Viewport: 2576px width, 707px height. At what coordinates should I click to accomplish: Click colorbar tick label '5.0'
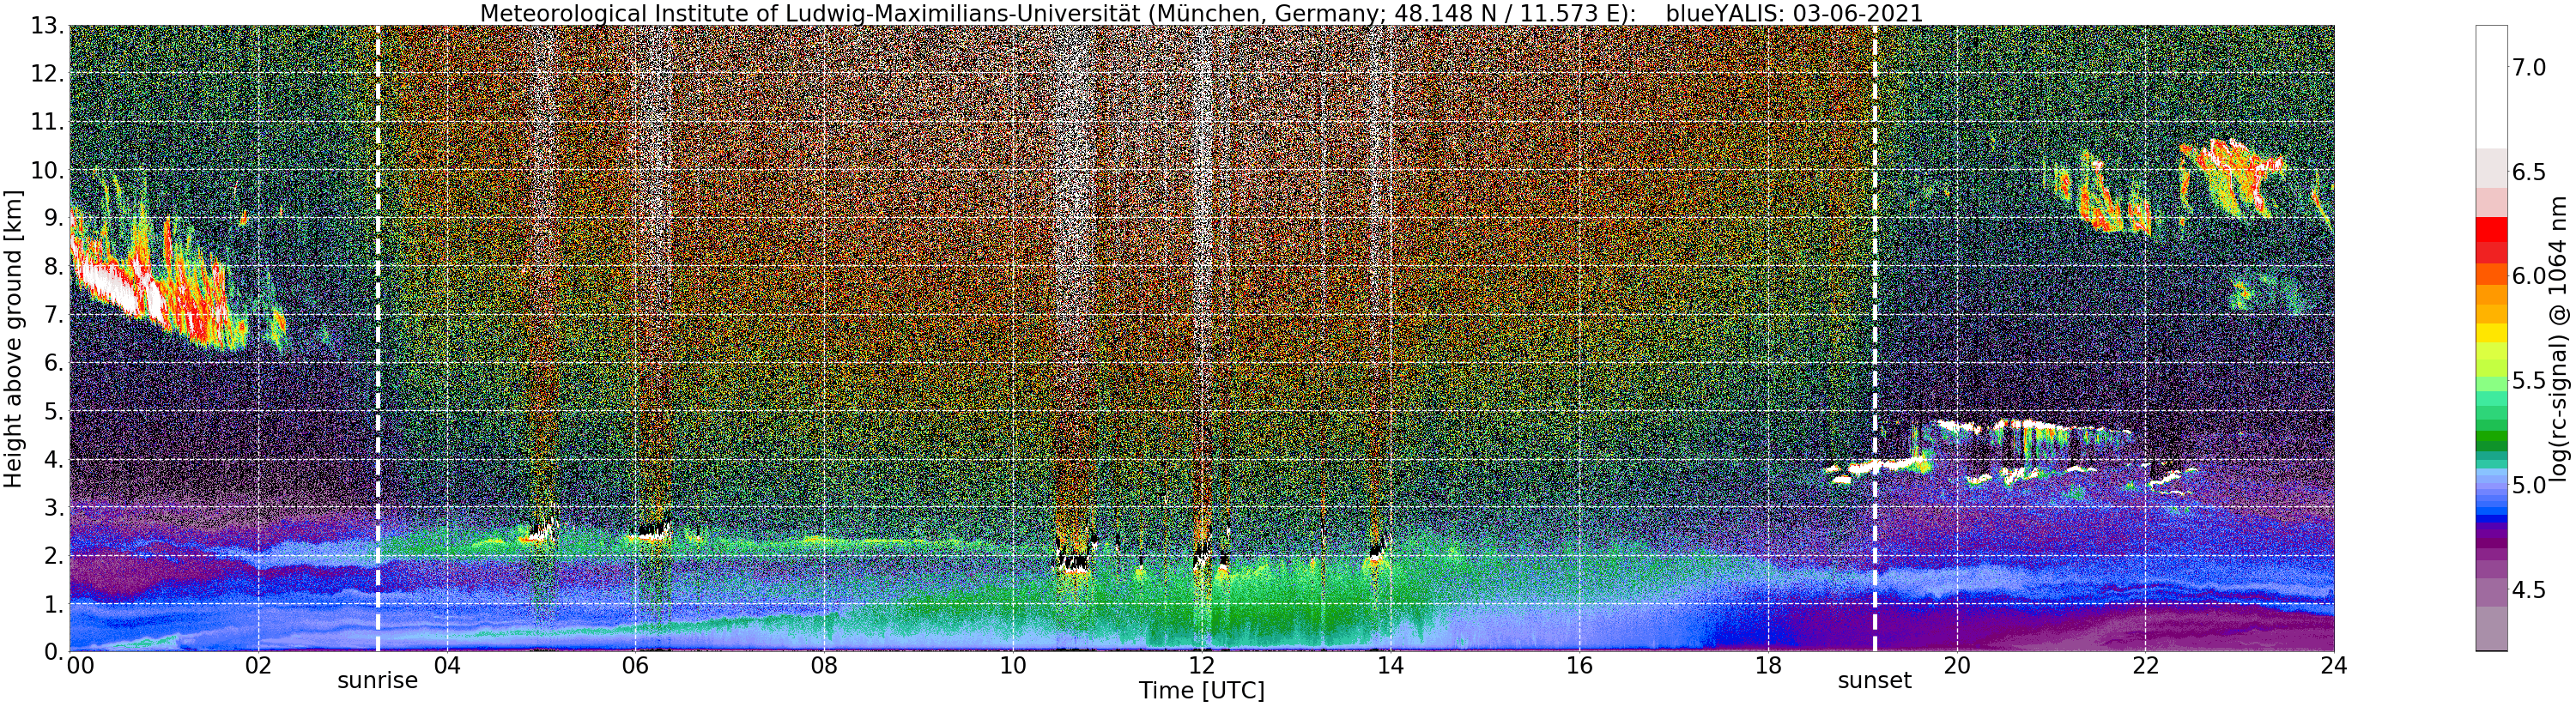coord(2528,485)
